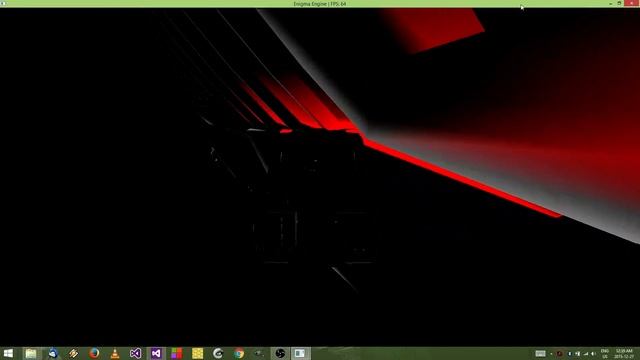Image resolution: width=640 pixels, height=360 pixels.
Task: Close the Enigma Engine window
Action: (631, 3)
